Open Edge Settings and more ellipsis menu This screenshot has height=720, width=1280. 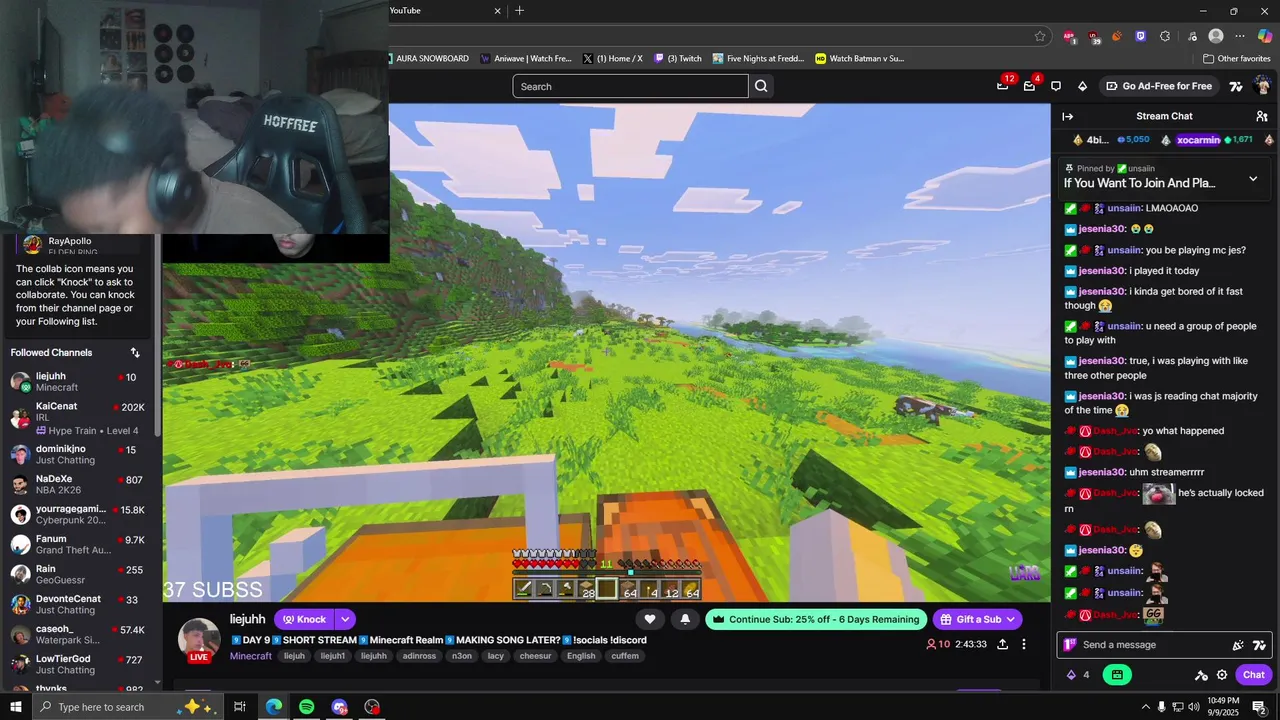[x=1240, y=36]
